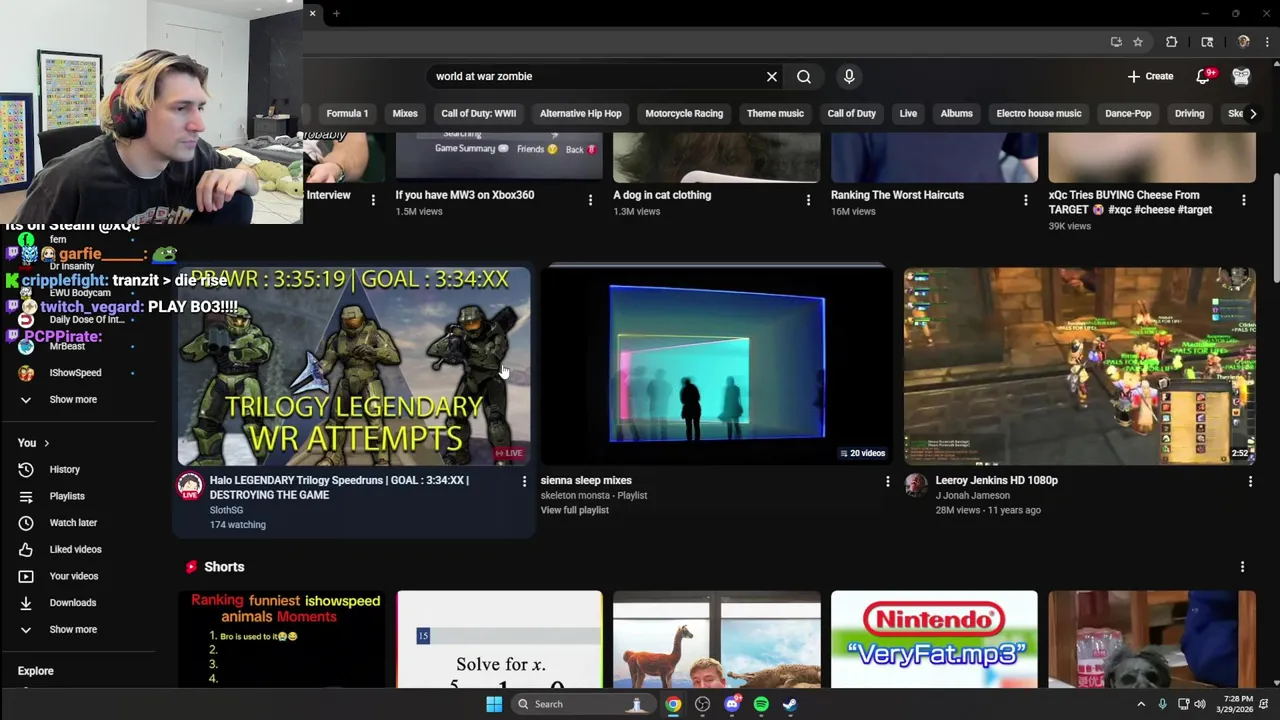Open History in the sidebar
The height and width of the screenshot is (720, 1280).
pyautogui.click(x=65, y=470)
